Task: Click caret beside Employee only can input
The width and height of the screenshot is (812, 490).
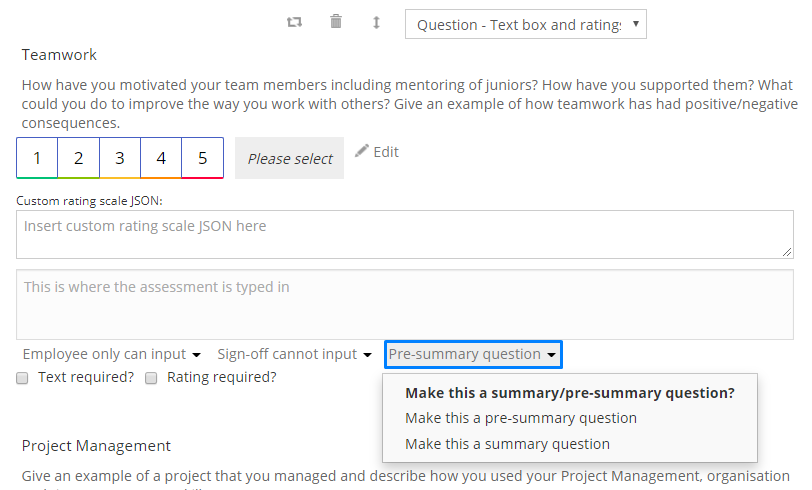Action: click(x=196, y=355)
